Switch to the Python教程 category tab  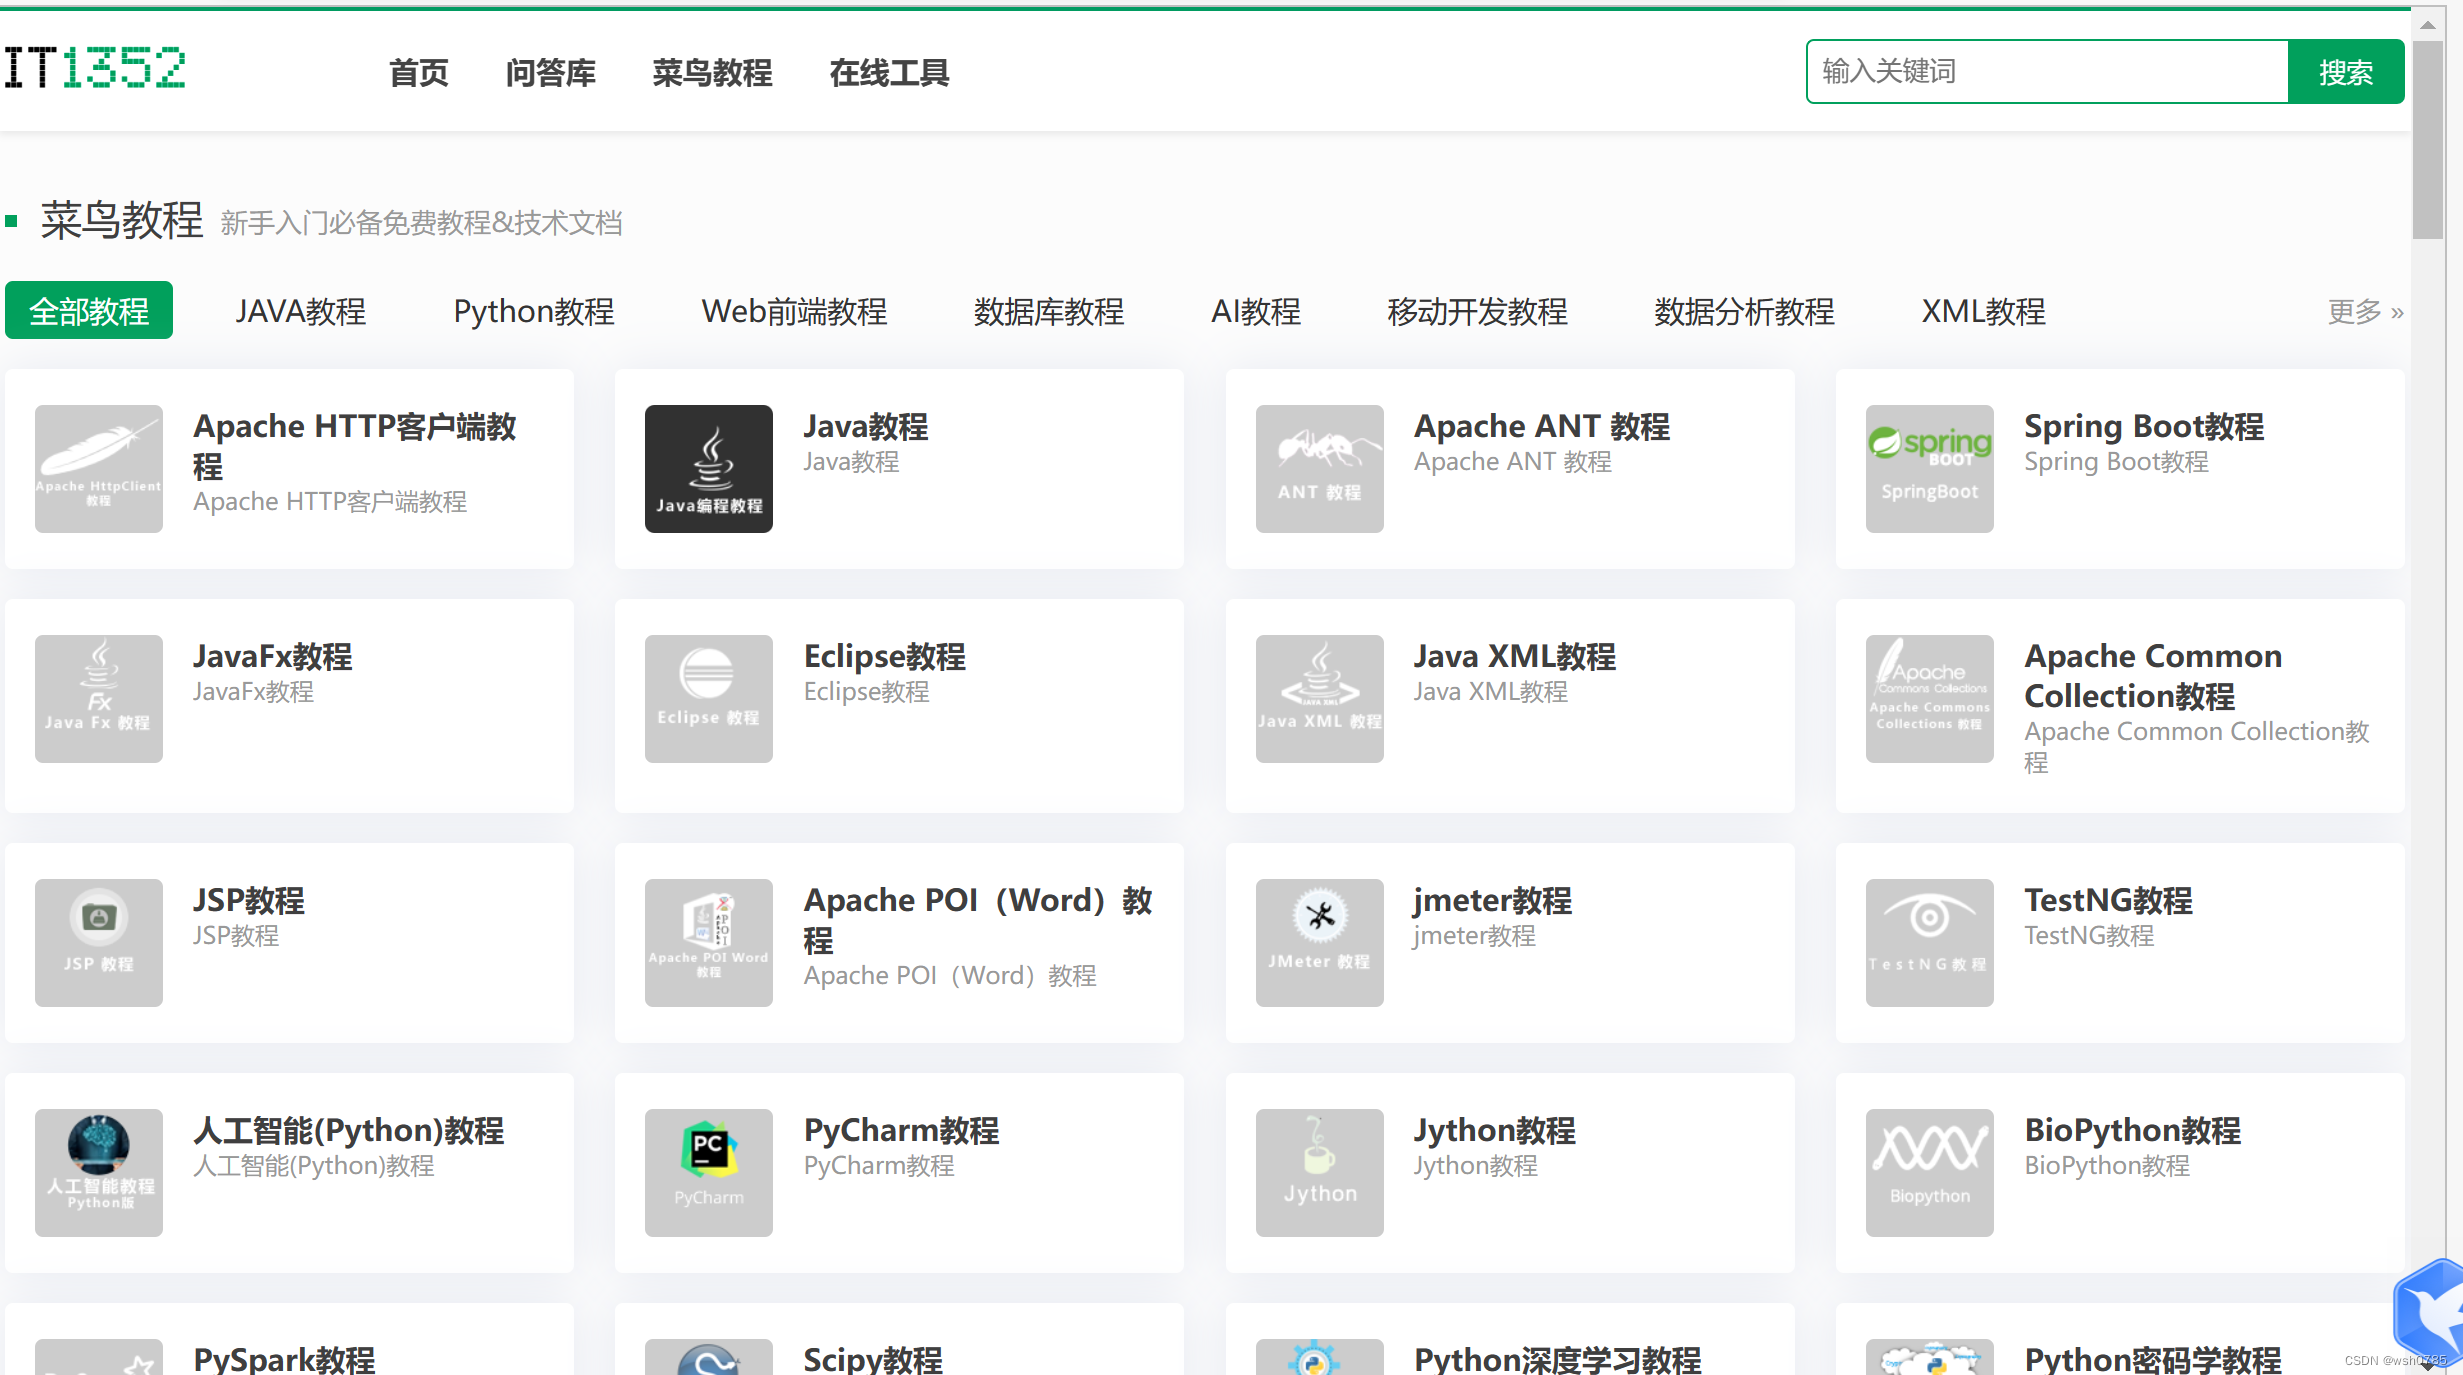click(x=533, y=312)
